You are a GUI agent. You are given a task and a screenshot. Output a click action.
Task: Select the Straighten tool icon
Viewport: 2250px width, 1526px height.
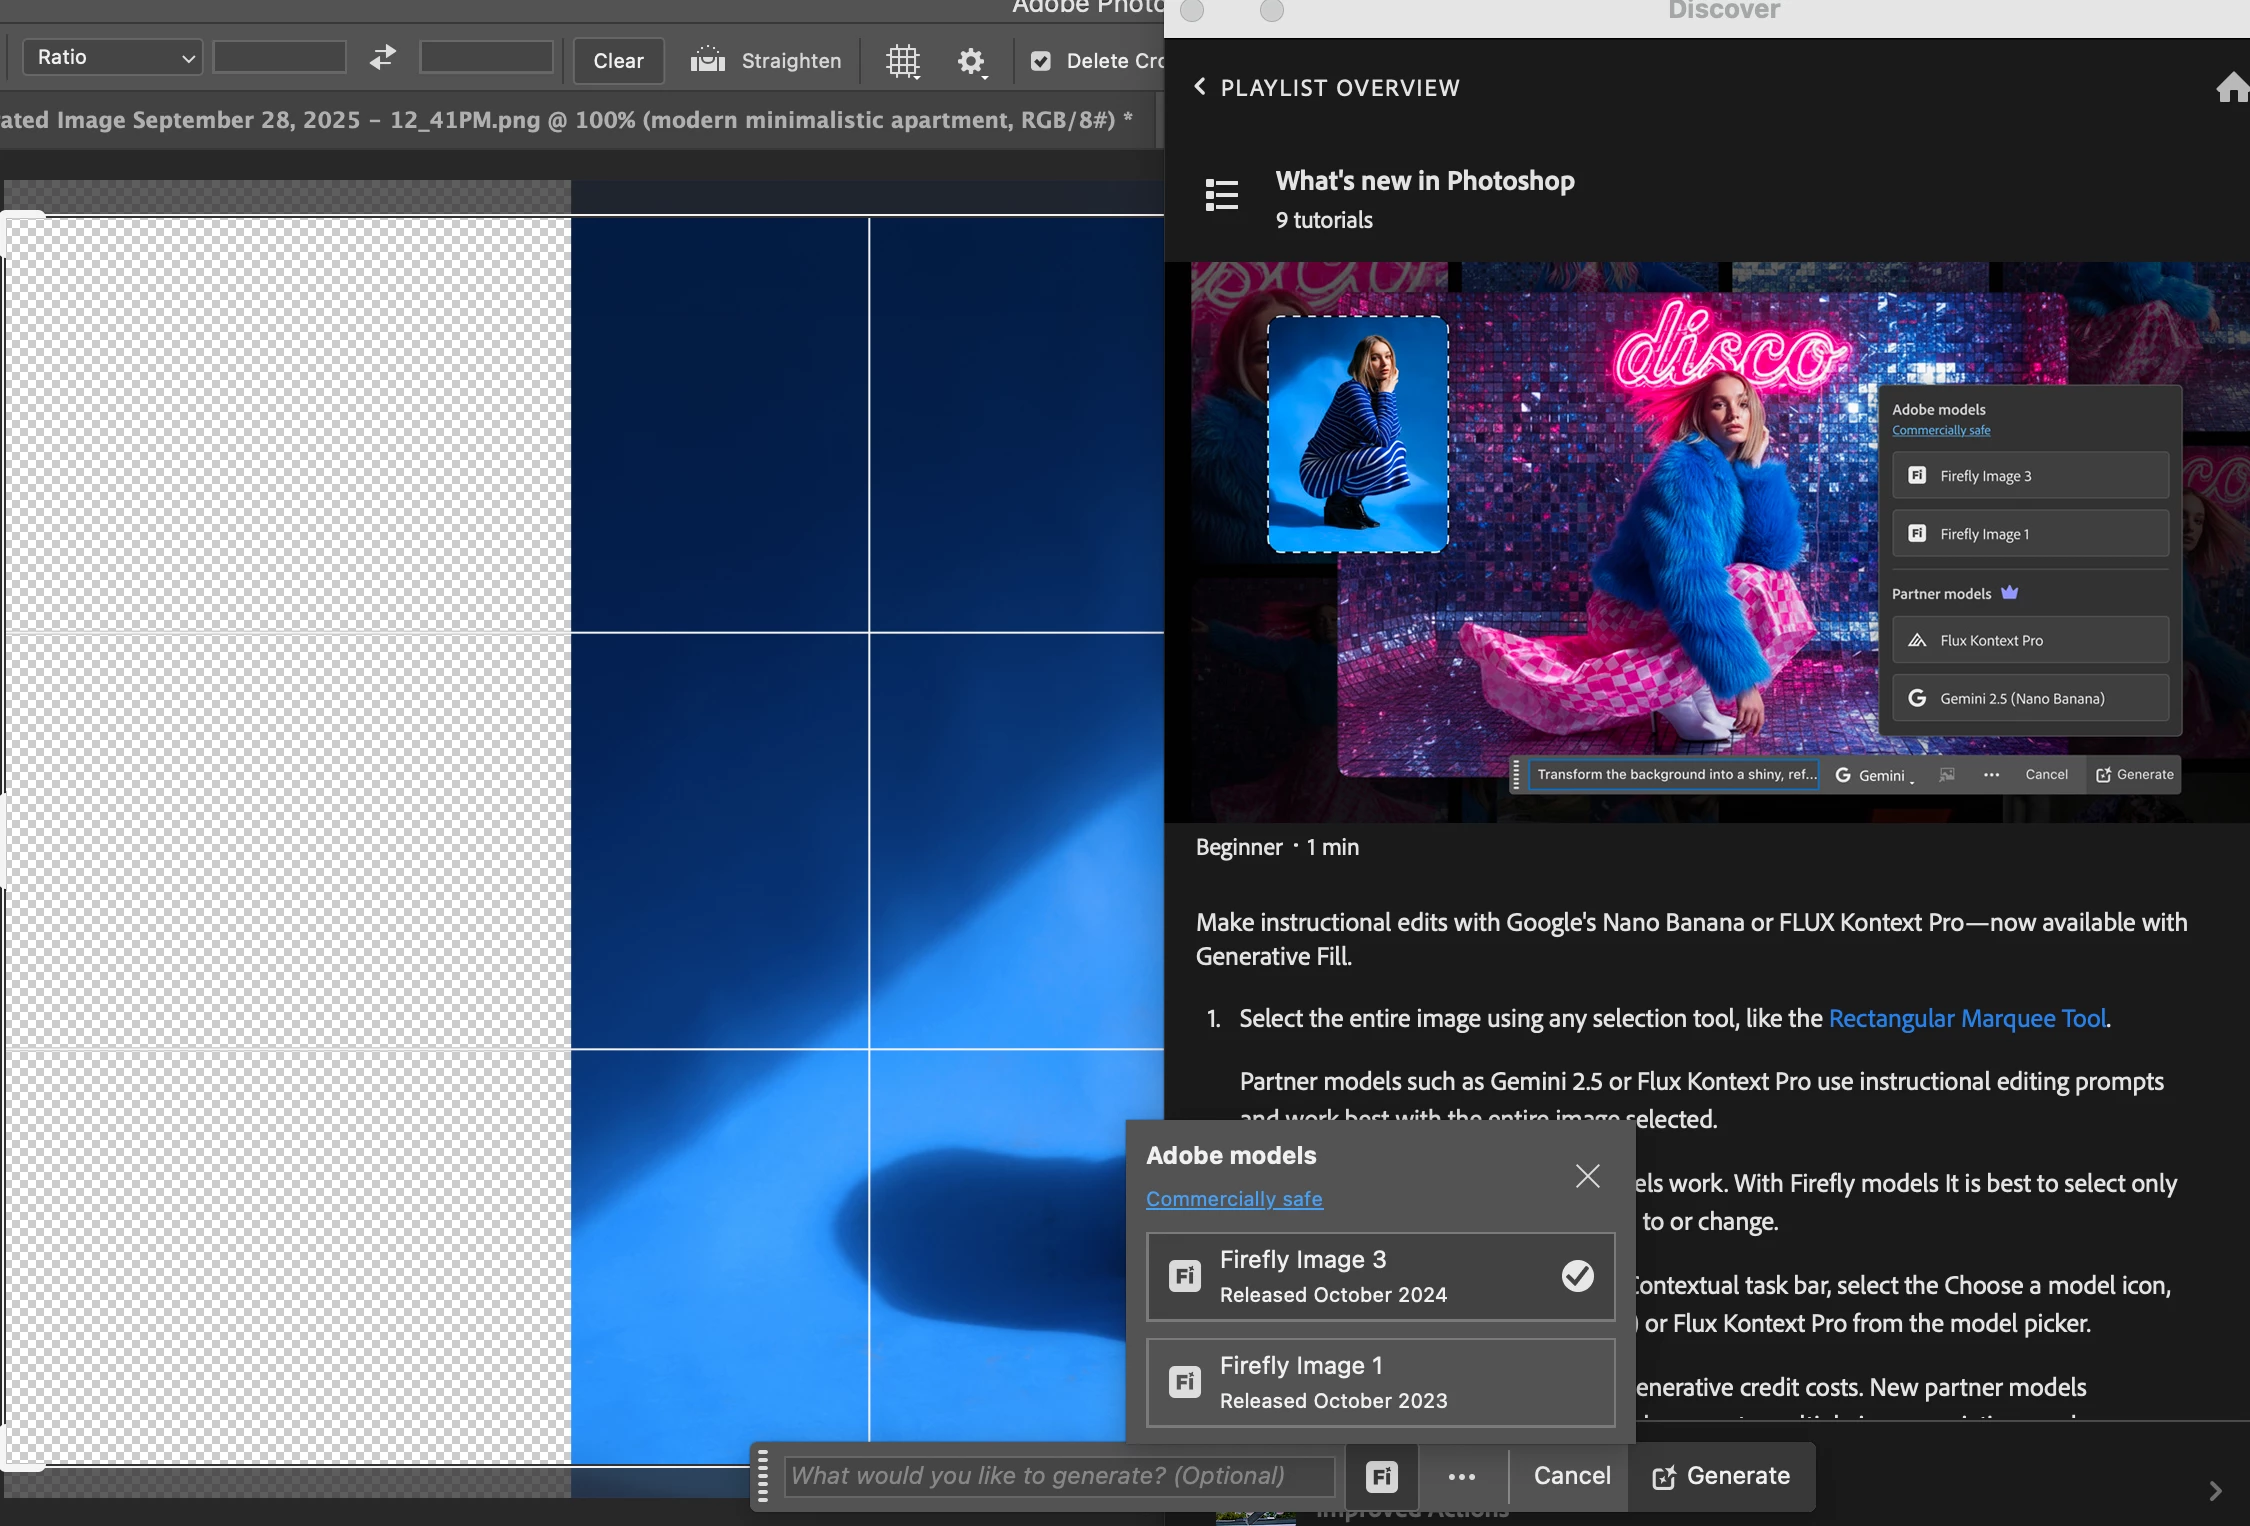coord(707,60)
